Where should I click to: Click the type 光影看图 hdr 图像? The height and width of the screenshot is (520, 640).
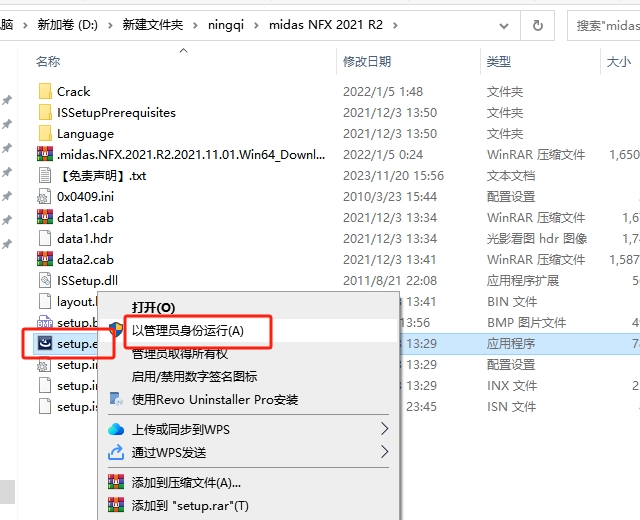tap(537, 238)
